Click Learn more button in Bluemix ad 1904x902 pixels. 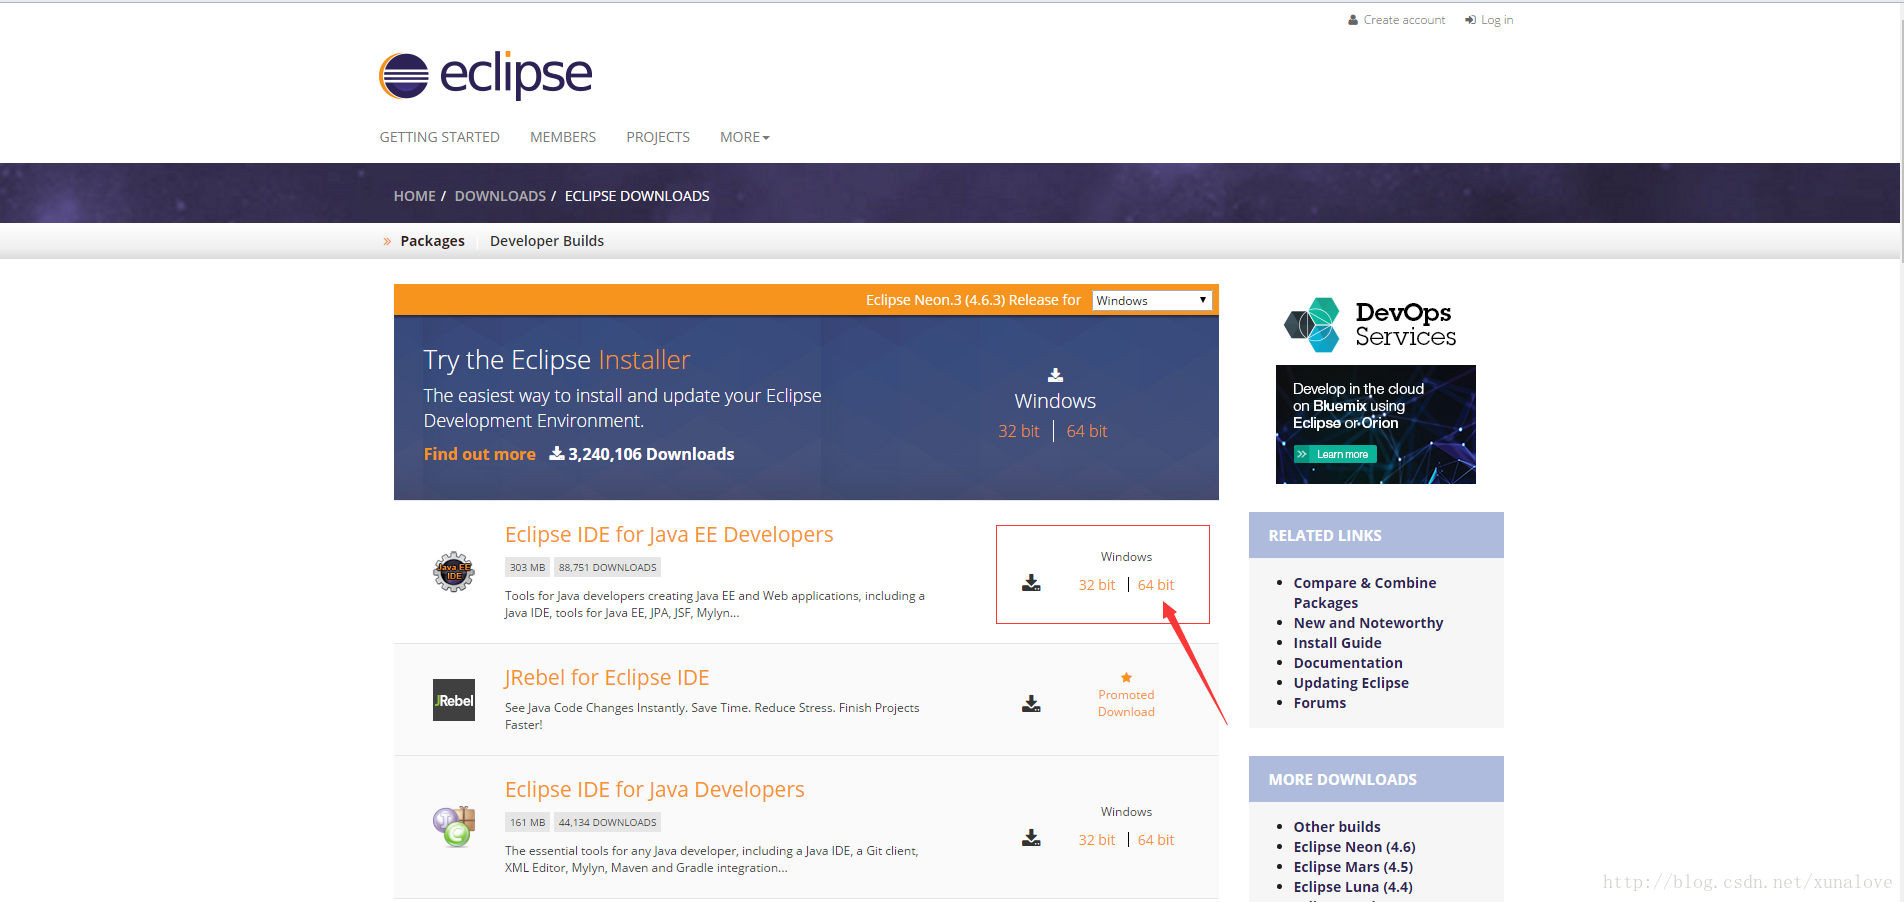click(1335, 454)
